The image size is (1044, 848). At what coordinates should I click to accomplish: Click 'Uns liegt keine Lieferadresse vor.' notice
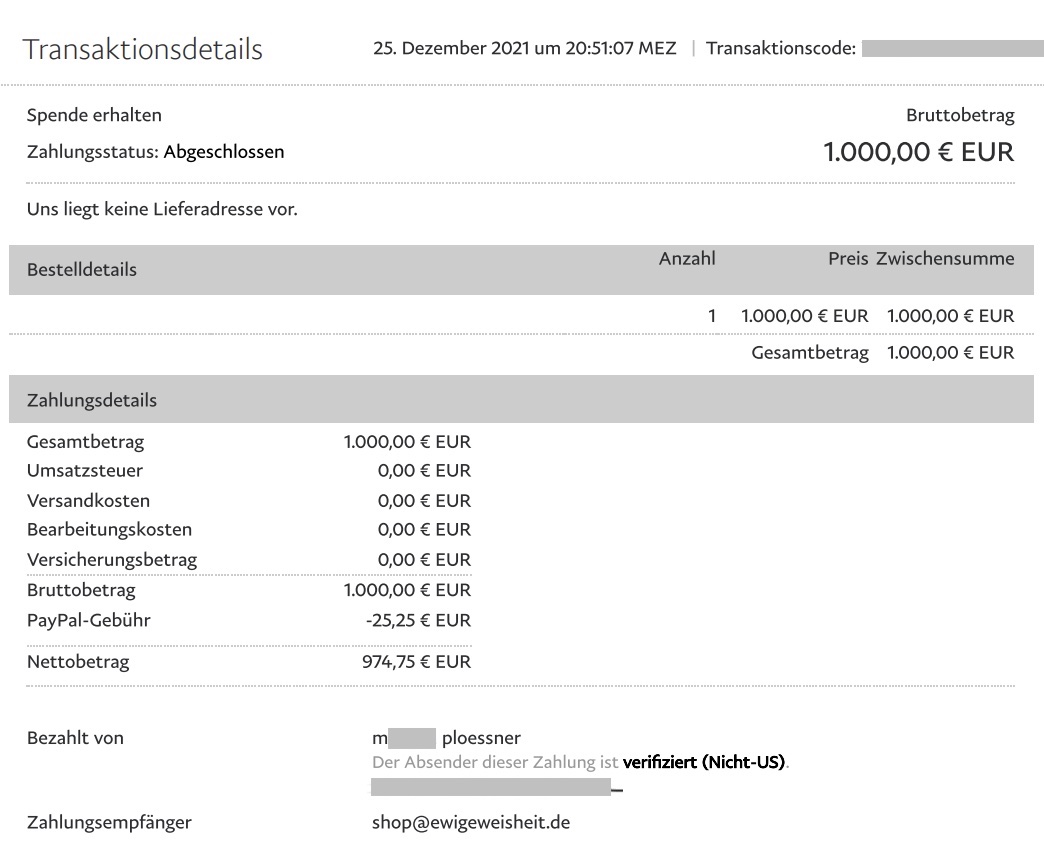pos(162,209)
